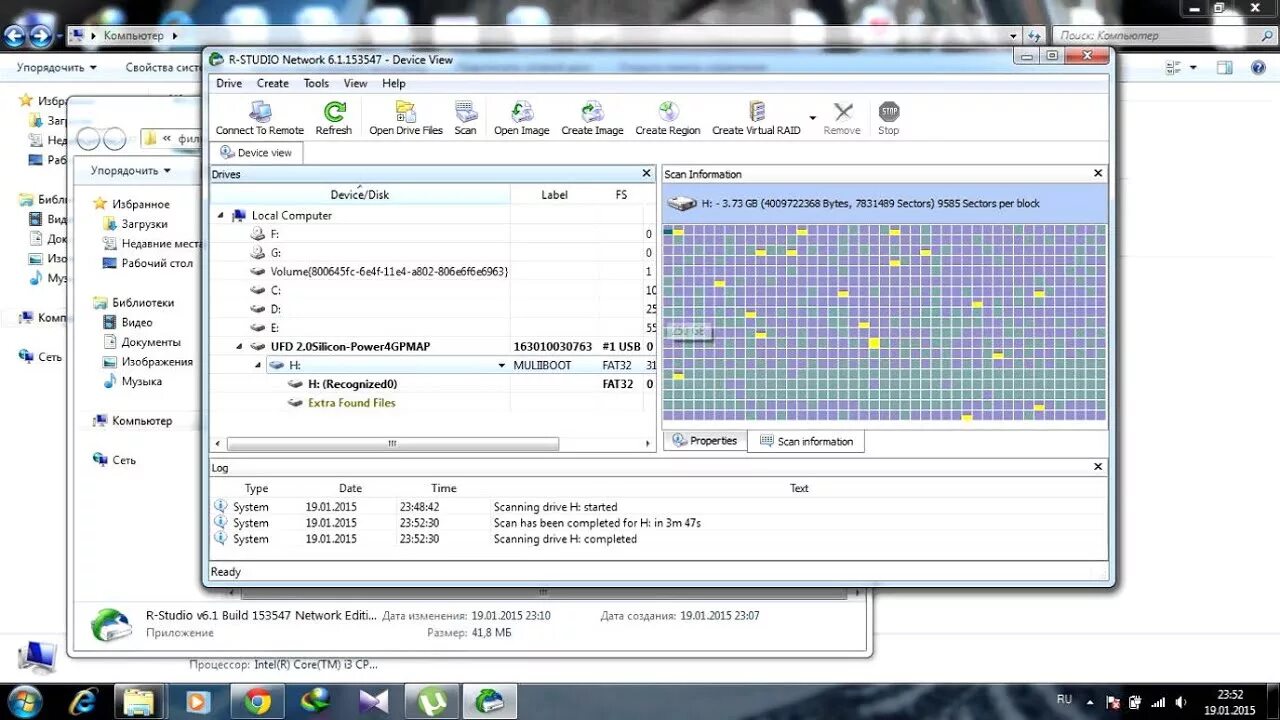Open the Create menu
This screenshot has width=1280, height=720.
click(x=272, y=84)
